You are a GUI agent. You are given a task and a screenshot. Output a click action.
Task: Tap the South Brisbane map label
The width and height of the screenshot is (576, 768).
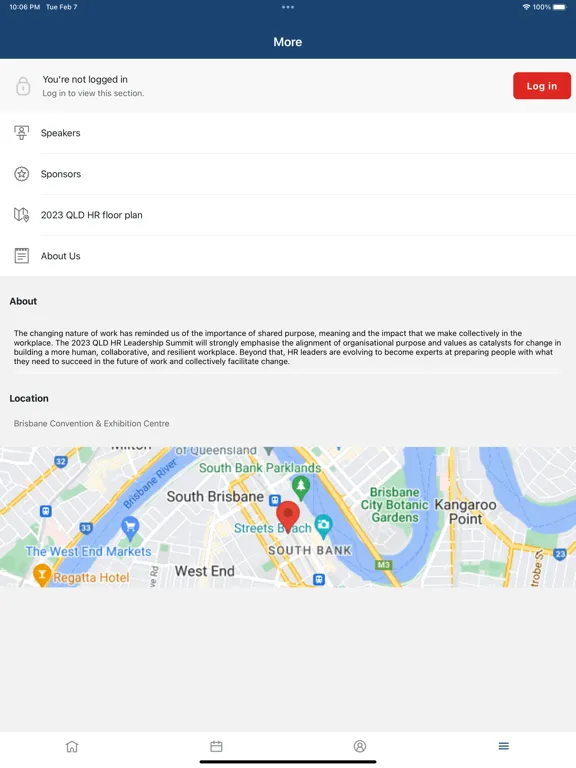pos(215,497)
